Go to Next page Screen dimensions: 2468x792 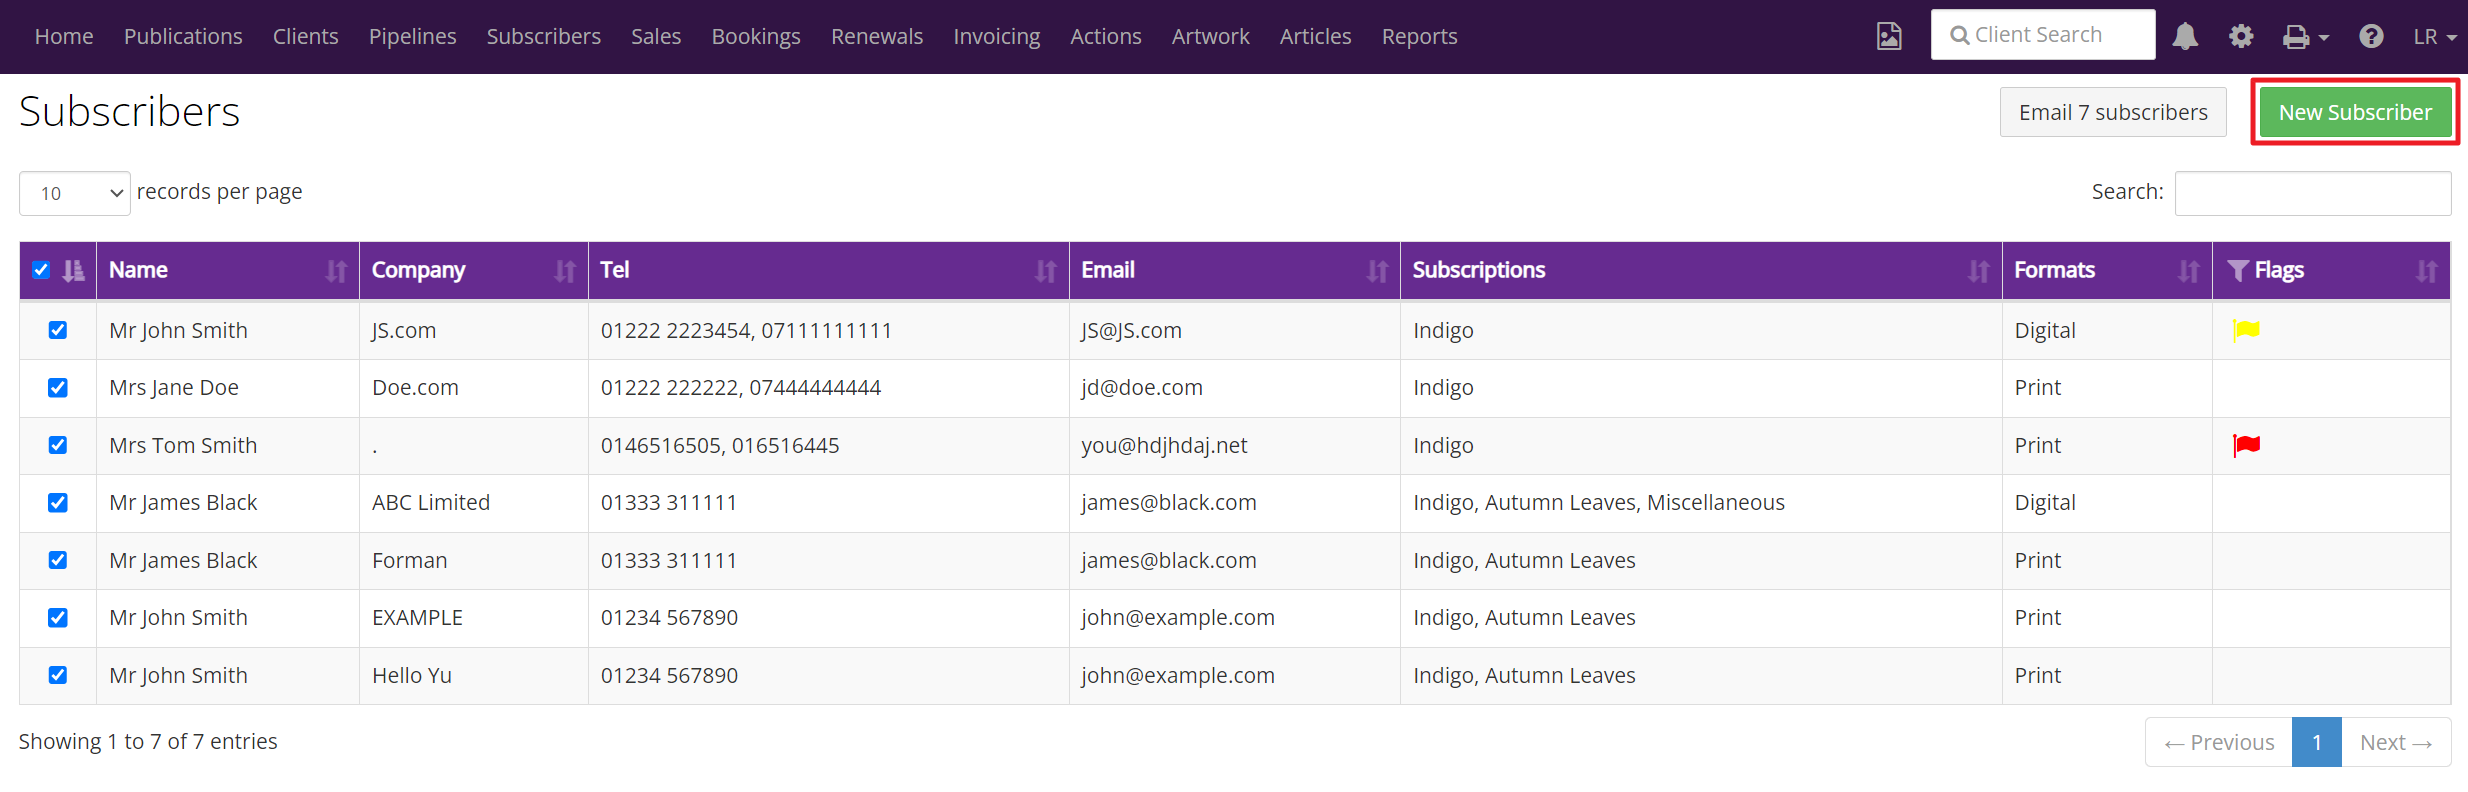(x=2396, y=742)
